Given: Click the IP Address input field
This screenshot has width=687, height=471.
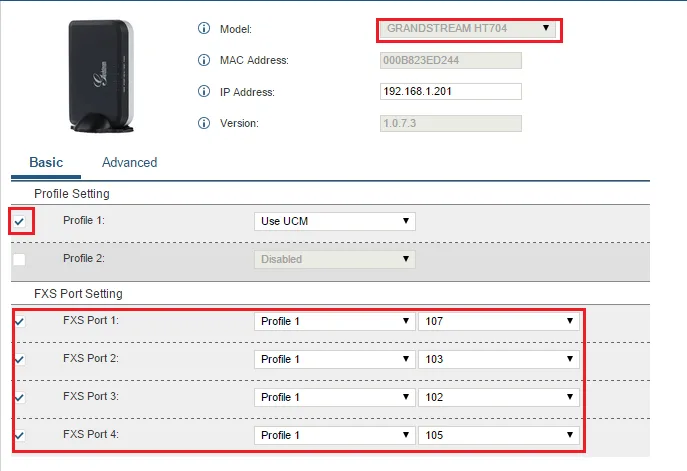Looking at the screenshot, I should point(451,92).
